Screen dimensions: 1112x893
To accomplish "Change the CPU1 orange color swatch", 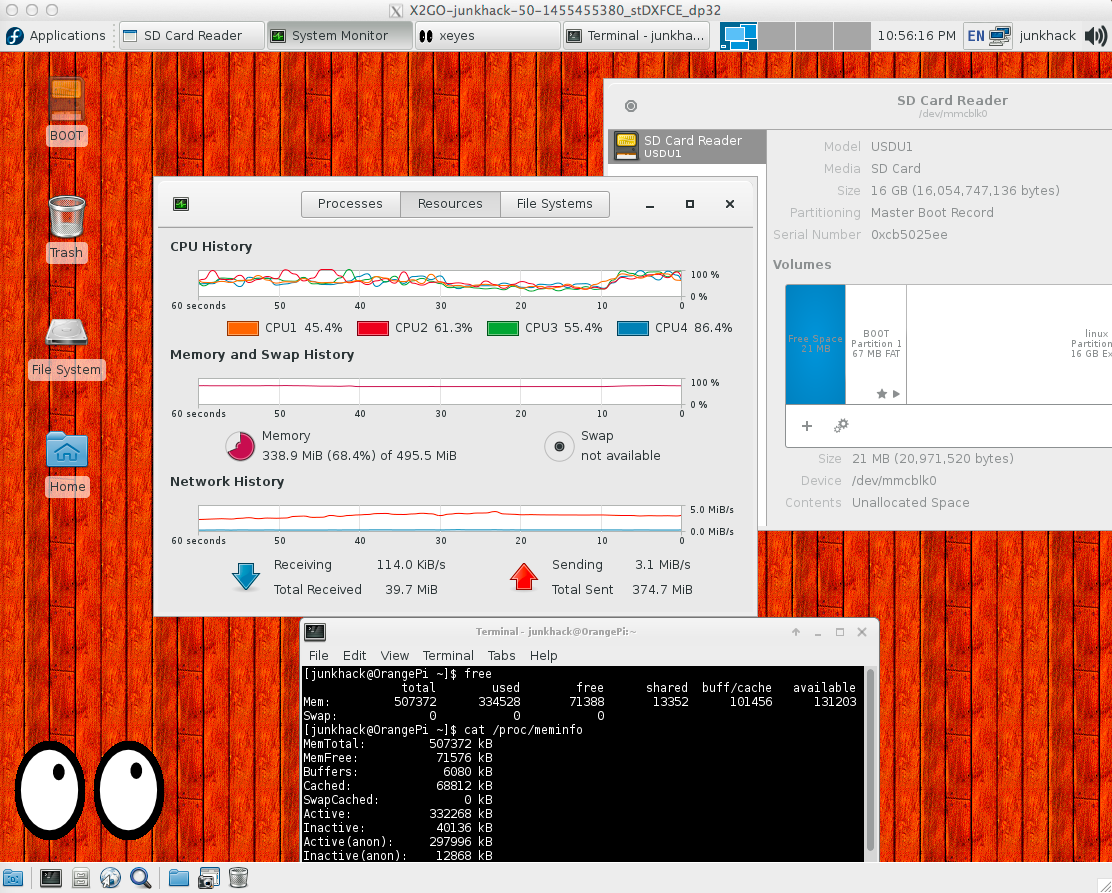I will (243, 328).
